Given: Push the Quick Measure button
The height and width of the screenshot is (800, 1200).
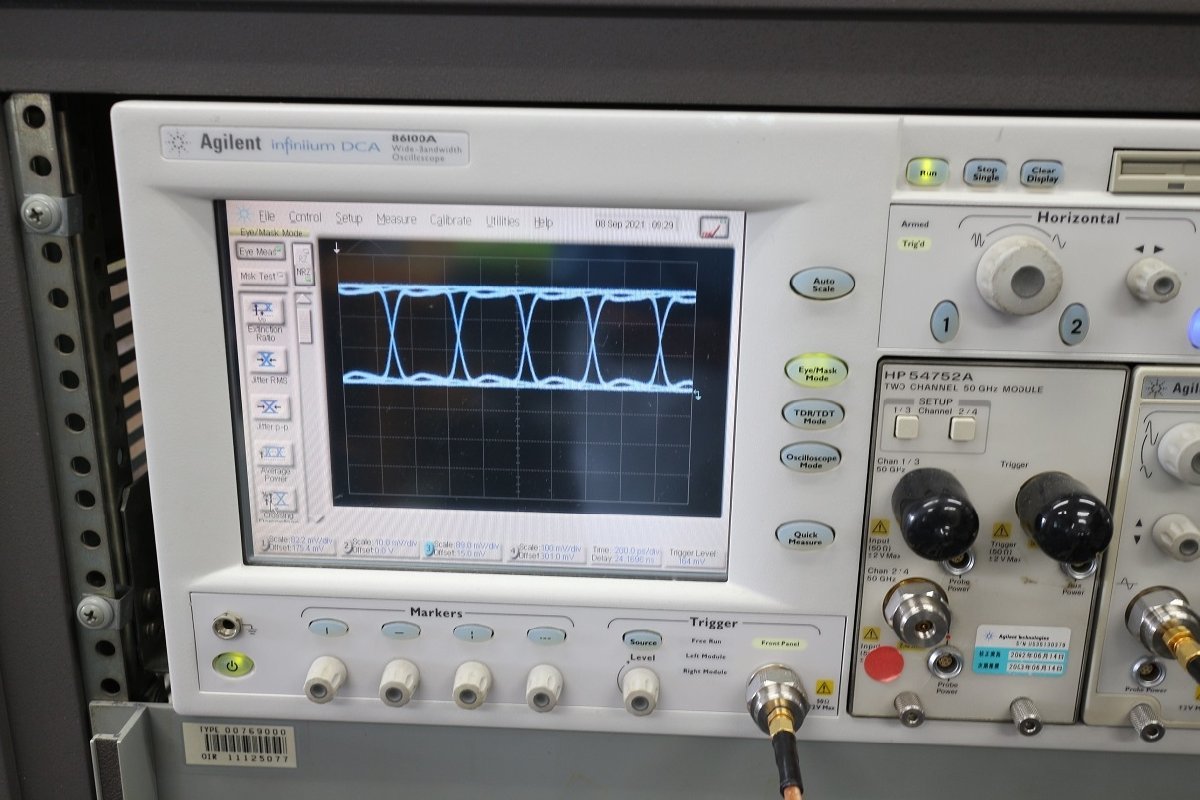Looking at the screenshot, I should click(805, 535).
